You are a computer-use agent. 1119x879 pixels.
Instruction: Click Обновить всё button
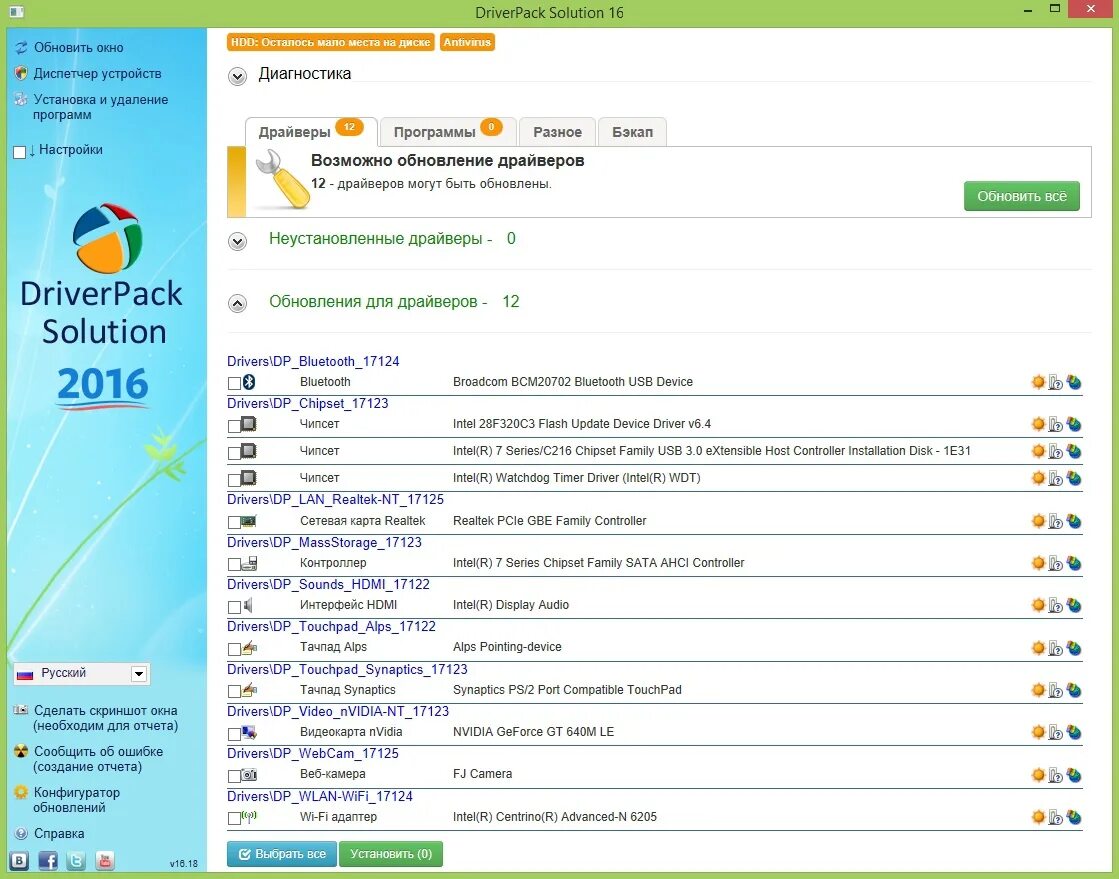1021,196
